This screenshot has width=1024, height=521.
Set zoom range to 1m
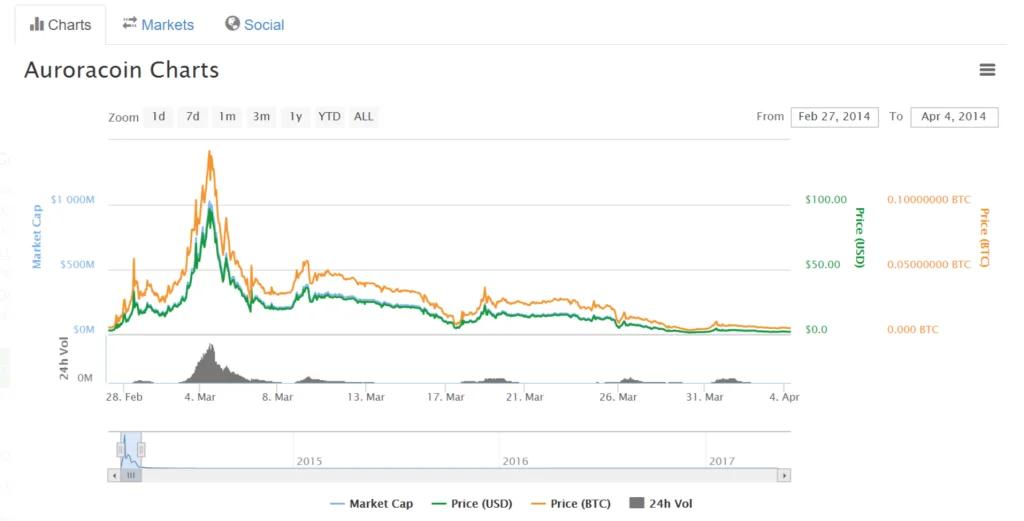tap(227, 117)
